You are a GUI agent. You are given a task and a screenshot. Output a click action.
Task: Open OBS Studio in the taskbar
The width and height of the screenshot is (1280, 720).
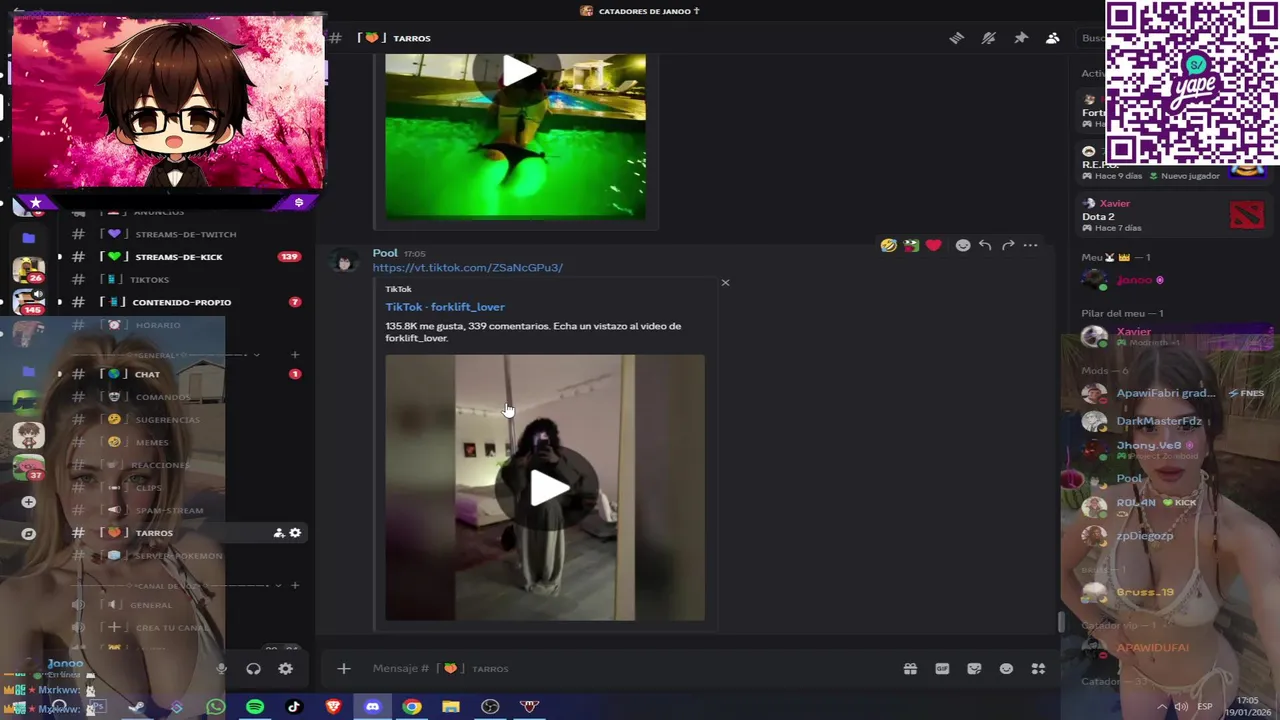[490, 707]
